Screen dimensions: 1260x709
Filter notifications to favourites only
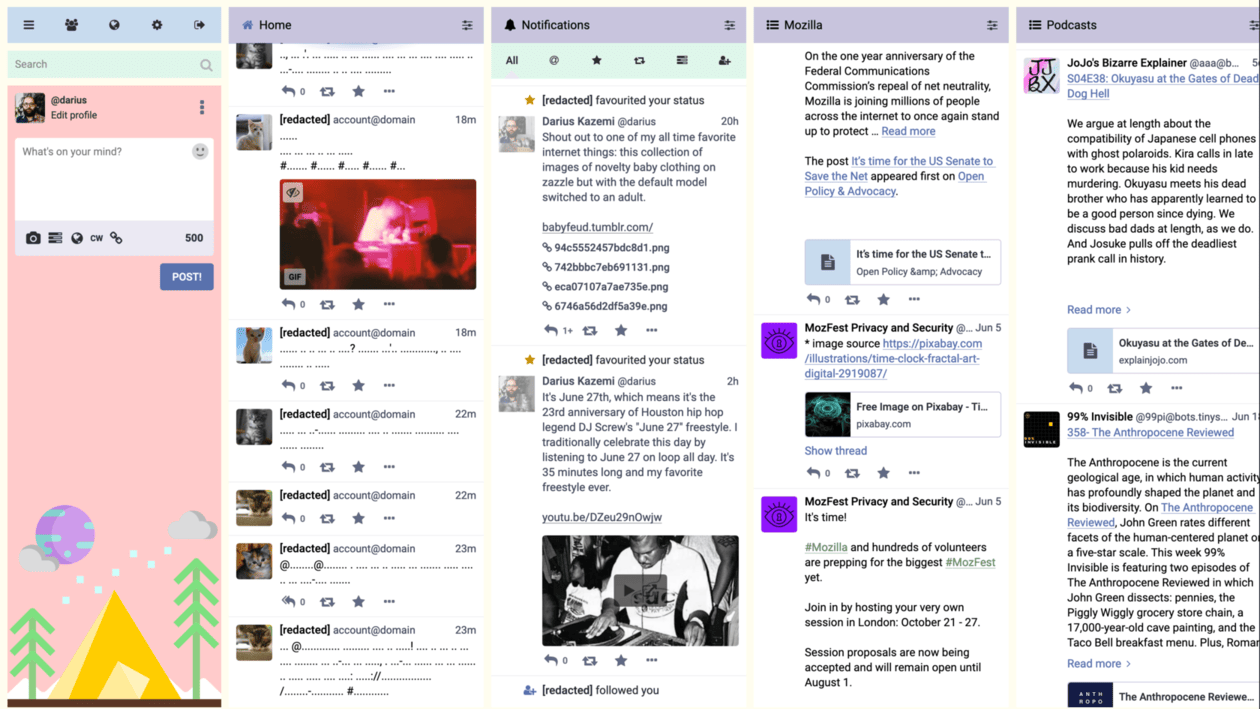click(596, 60)
